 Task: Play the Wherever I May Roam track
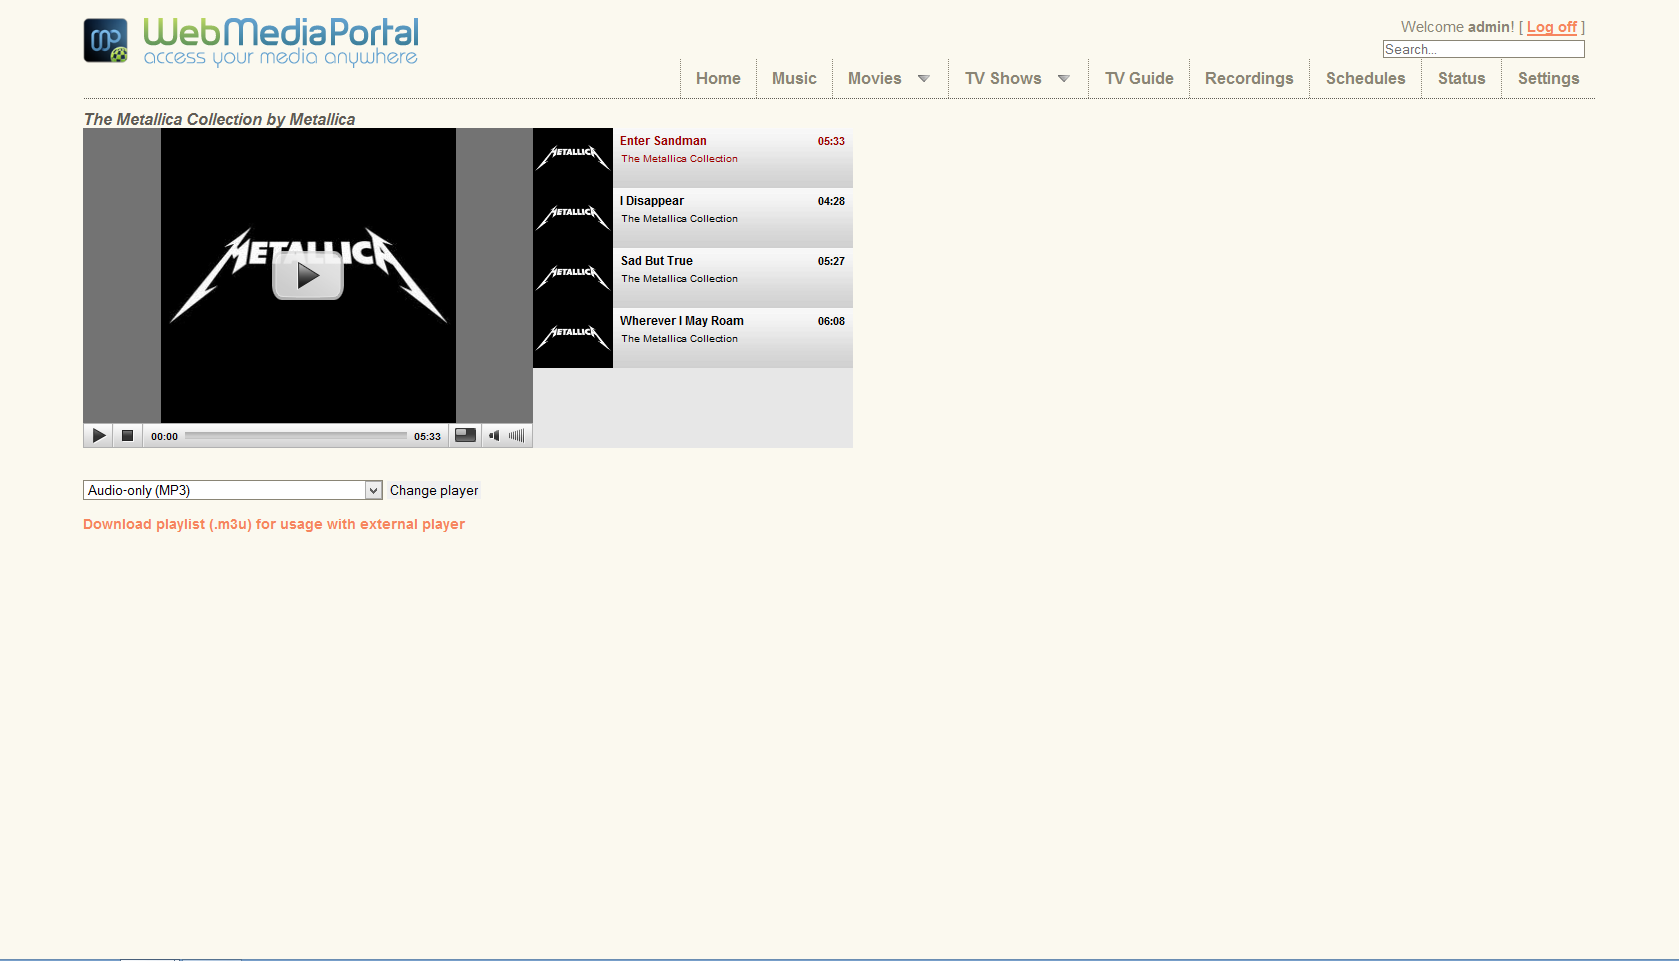tap(682, 321)
